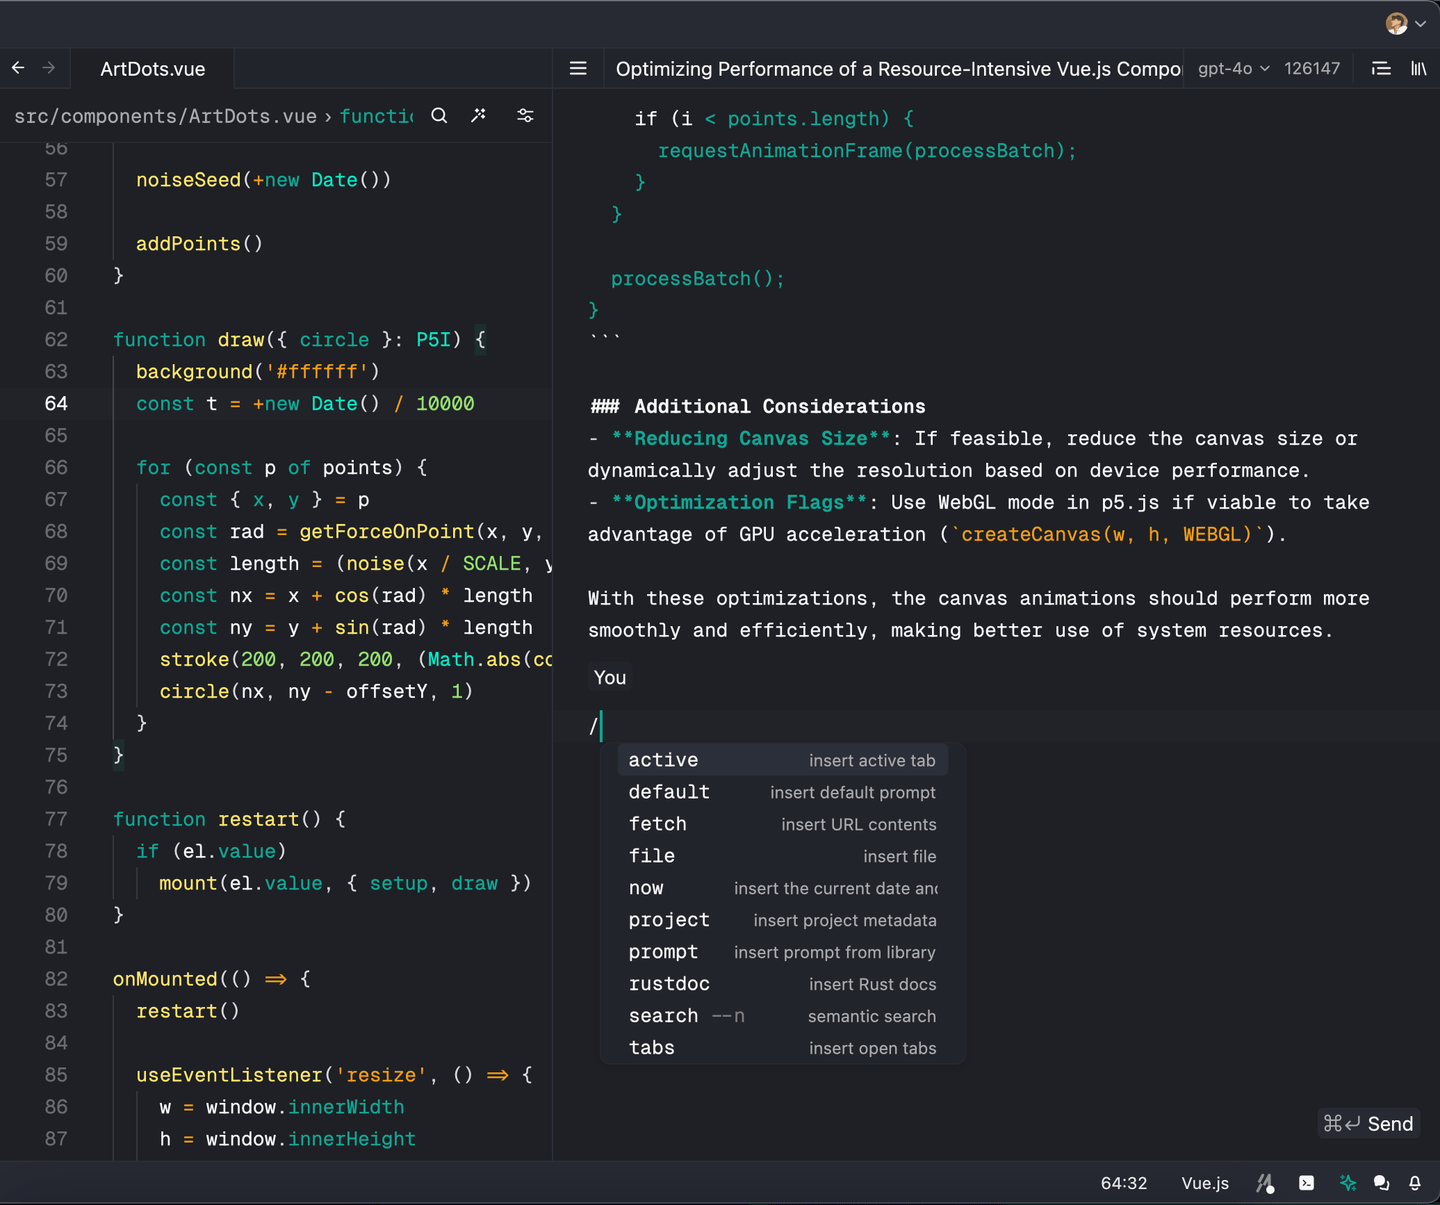Click the 'for (const p of points)' line
This screenshot has height=1205, width=1440.
[282, 468]
